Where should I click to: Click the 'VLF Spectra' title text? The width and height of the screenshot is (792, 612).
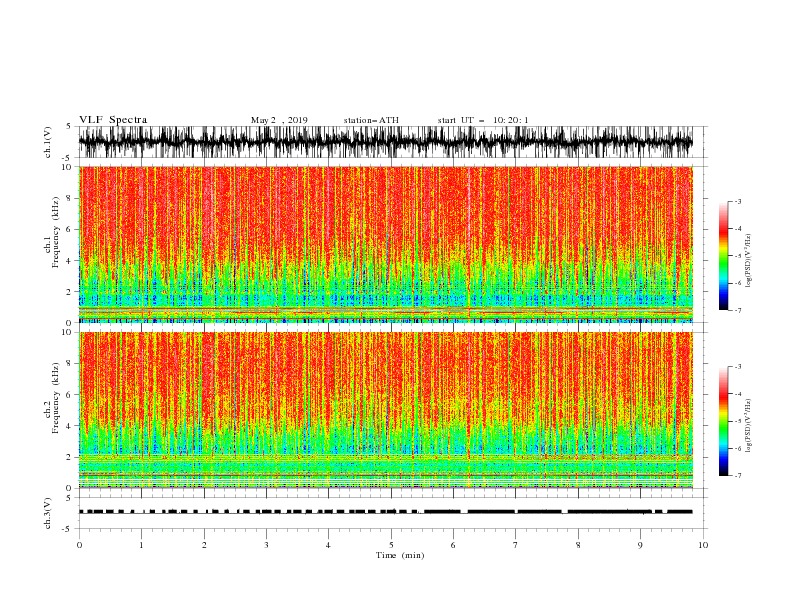[113, 120]
